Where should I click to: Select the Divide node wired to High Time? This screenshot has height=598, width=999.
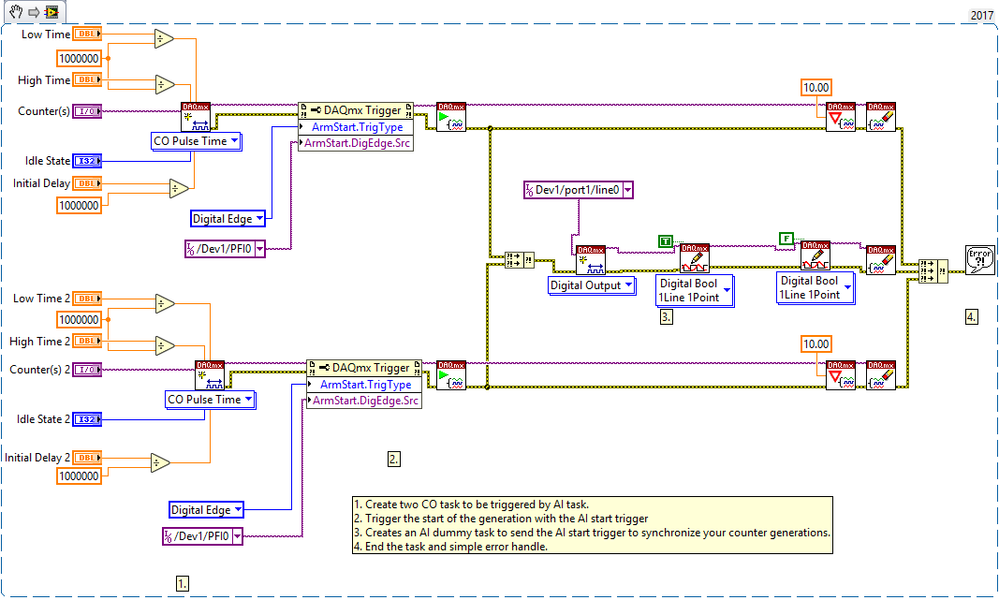tap(164, 84)
